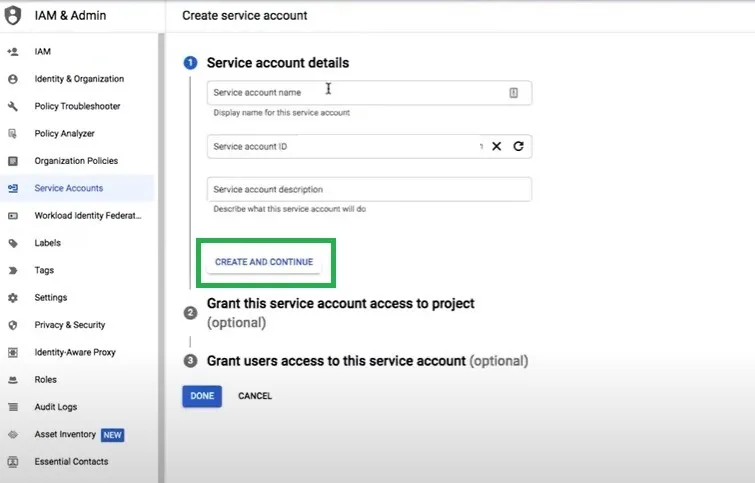Expand step 3 Grant users access section
Image resolution: width=755 pixels, height=483 pixels.
(x=367, y=361)
